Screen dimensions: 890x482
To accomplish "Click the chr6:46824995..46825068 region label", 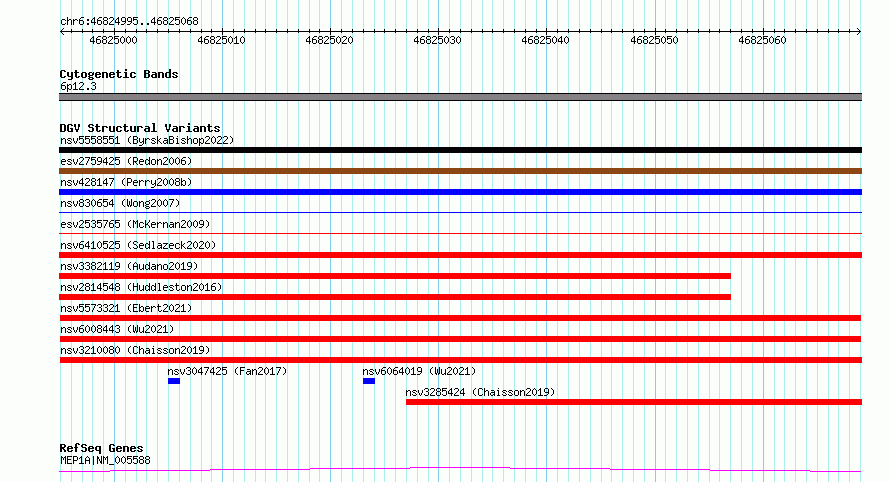I will pos(129,22).
